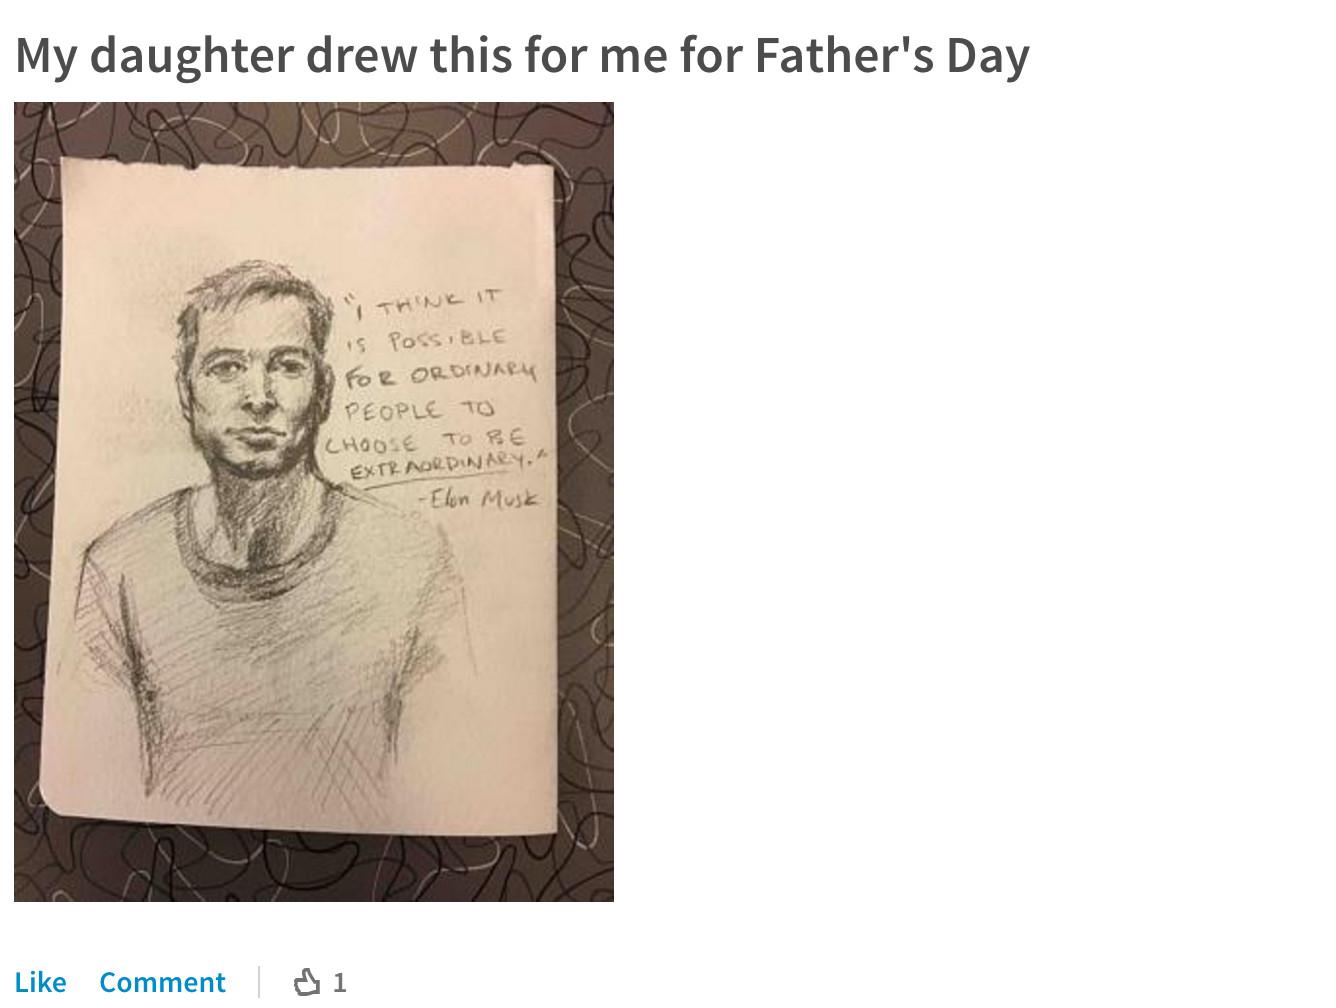Open the Comment link below the drawing
The width and height of the screenshot is (1336, 1008).
[162, 982]
